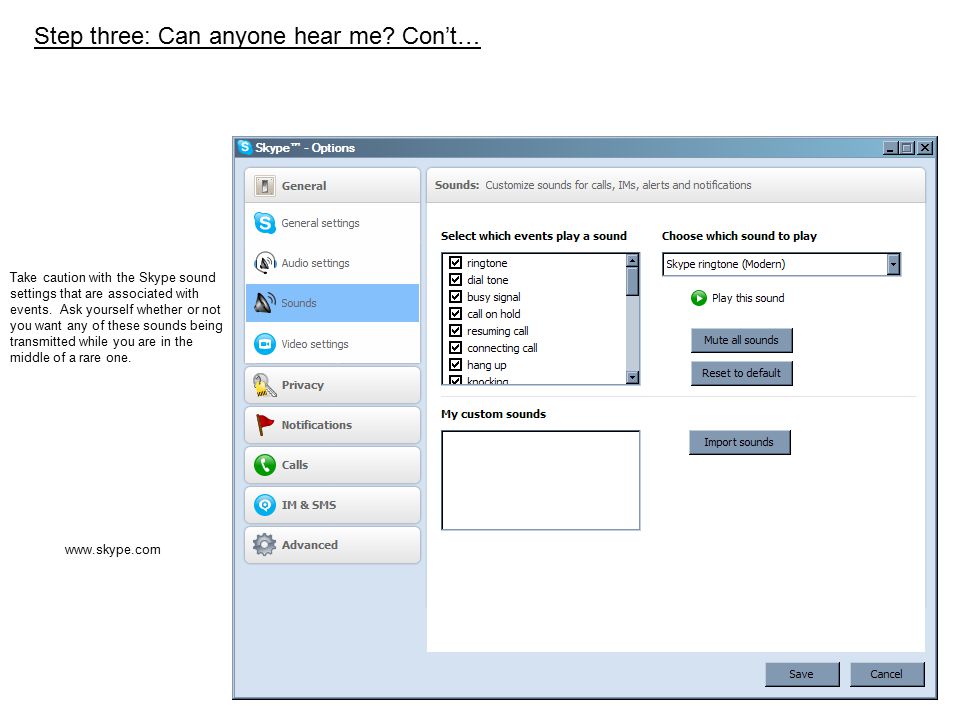
Task: Click the www.skype.com text
Action: coord(113,550)
